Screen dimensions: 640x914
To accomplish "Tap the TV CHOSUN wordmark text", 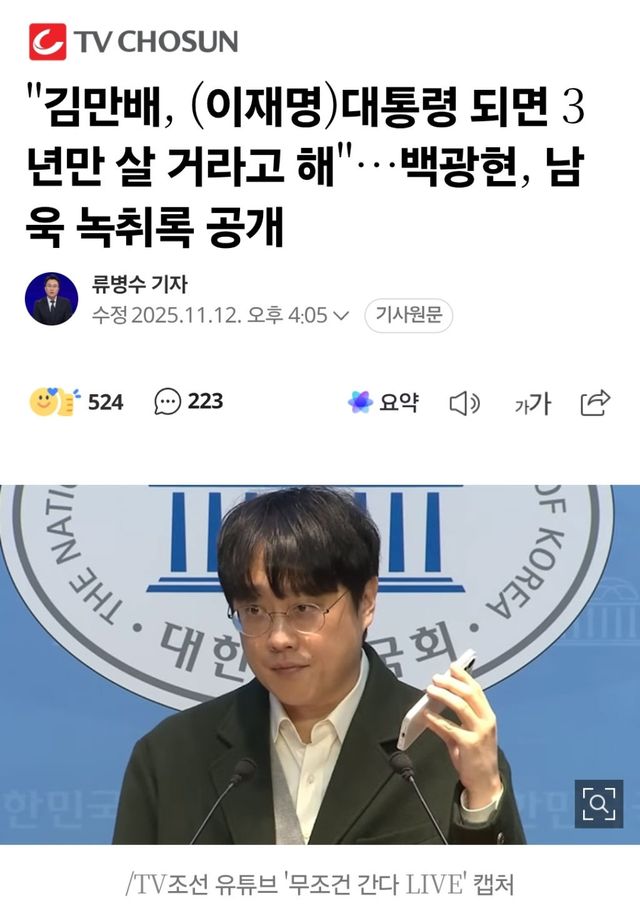I will pos(156,42).
